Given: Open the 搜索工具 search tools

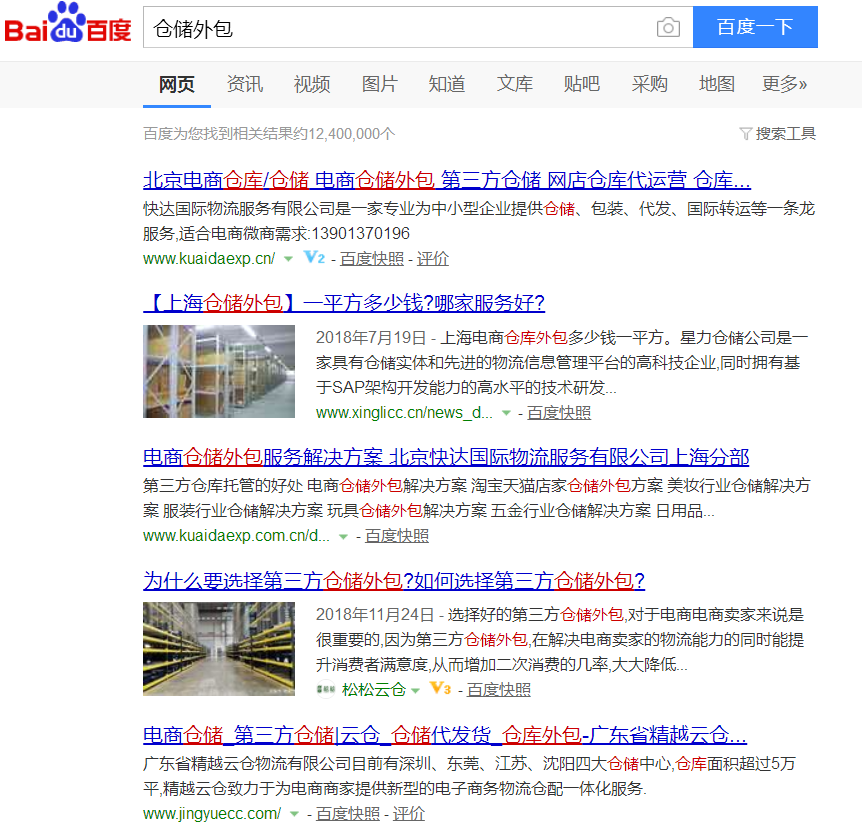Looking at the screenshot, I should (786, 134).
